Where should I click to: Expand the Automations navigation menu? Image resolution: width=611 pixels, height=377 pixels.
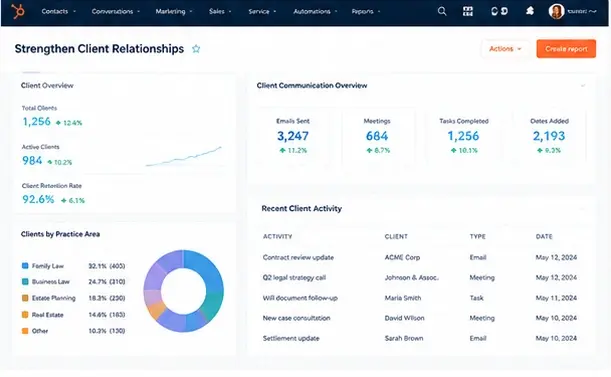point(315,11)
